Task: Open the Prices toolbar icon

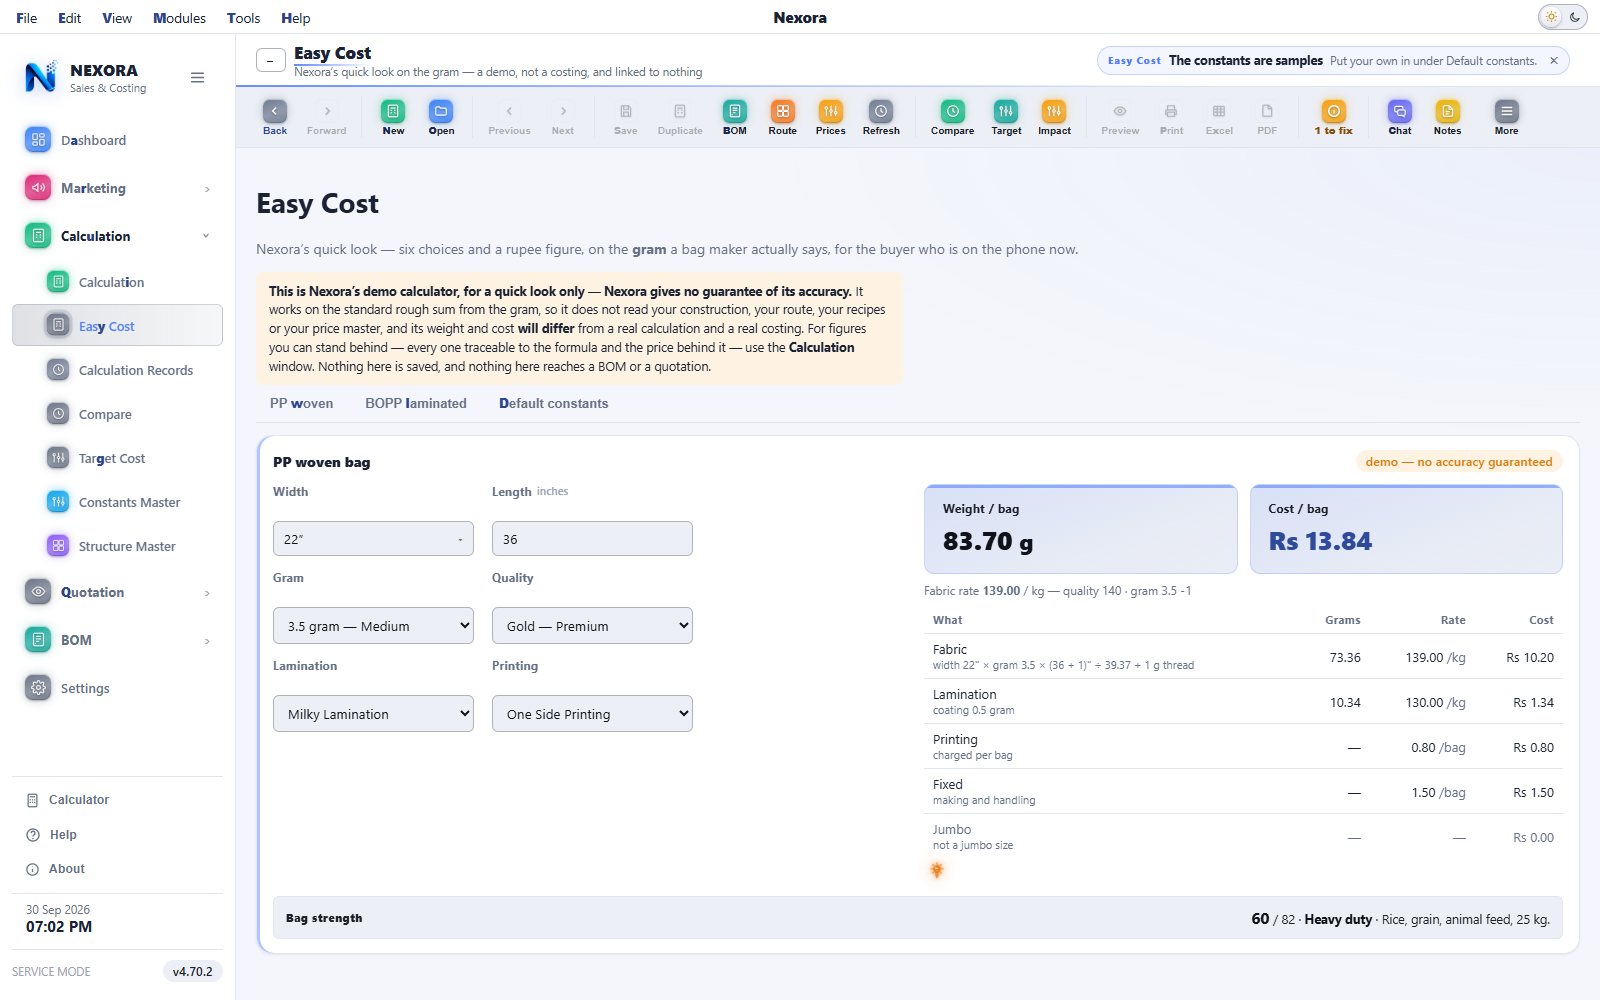Action: pyautogui.click(x=831, y=117)
